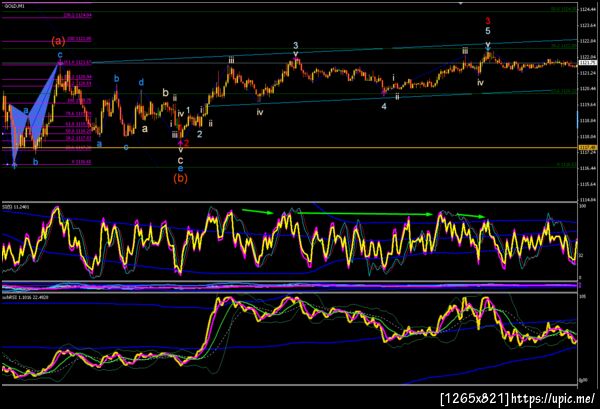Select the orange horizontal price line
This screenshot has height=409, width=600.
[291, 148]
